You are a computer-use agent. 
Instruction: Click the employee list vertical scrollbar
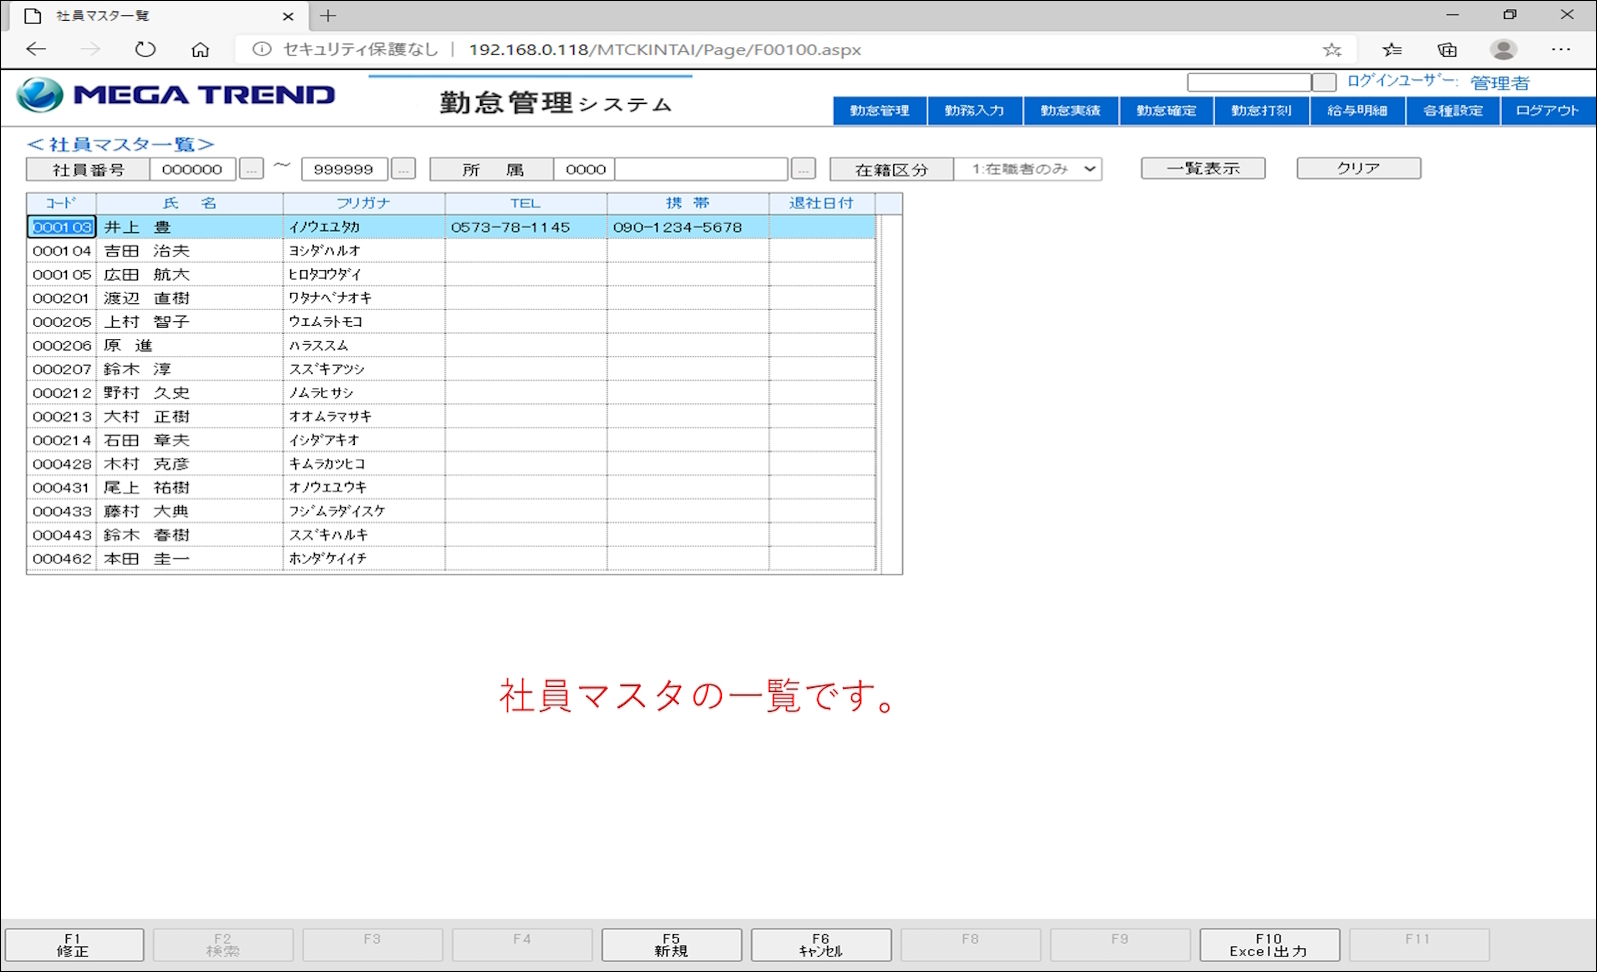coord(889,393)
